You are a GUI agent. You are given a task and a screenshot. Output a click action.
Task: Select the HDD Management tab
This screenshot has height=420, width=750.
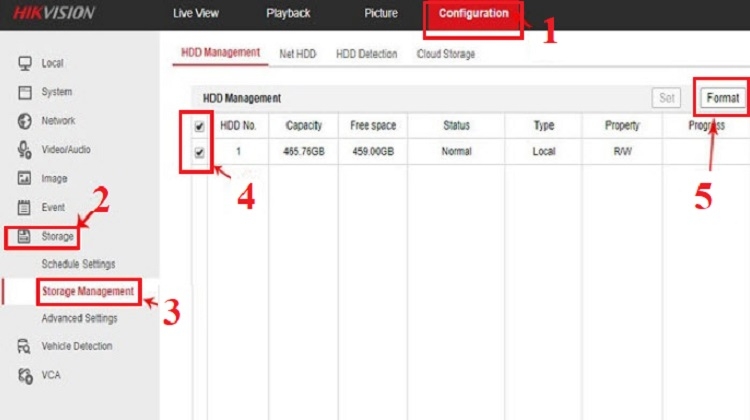point(221,53)
